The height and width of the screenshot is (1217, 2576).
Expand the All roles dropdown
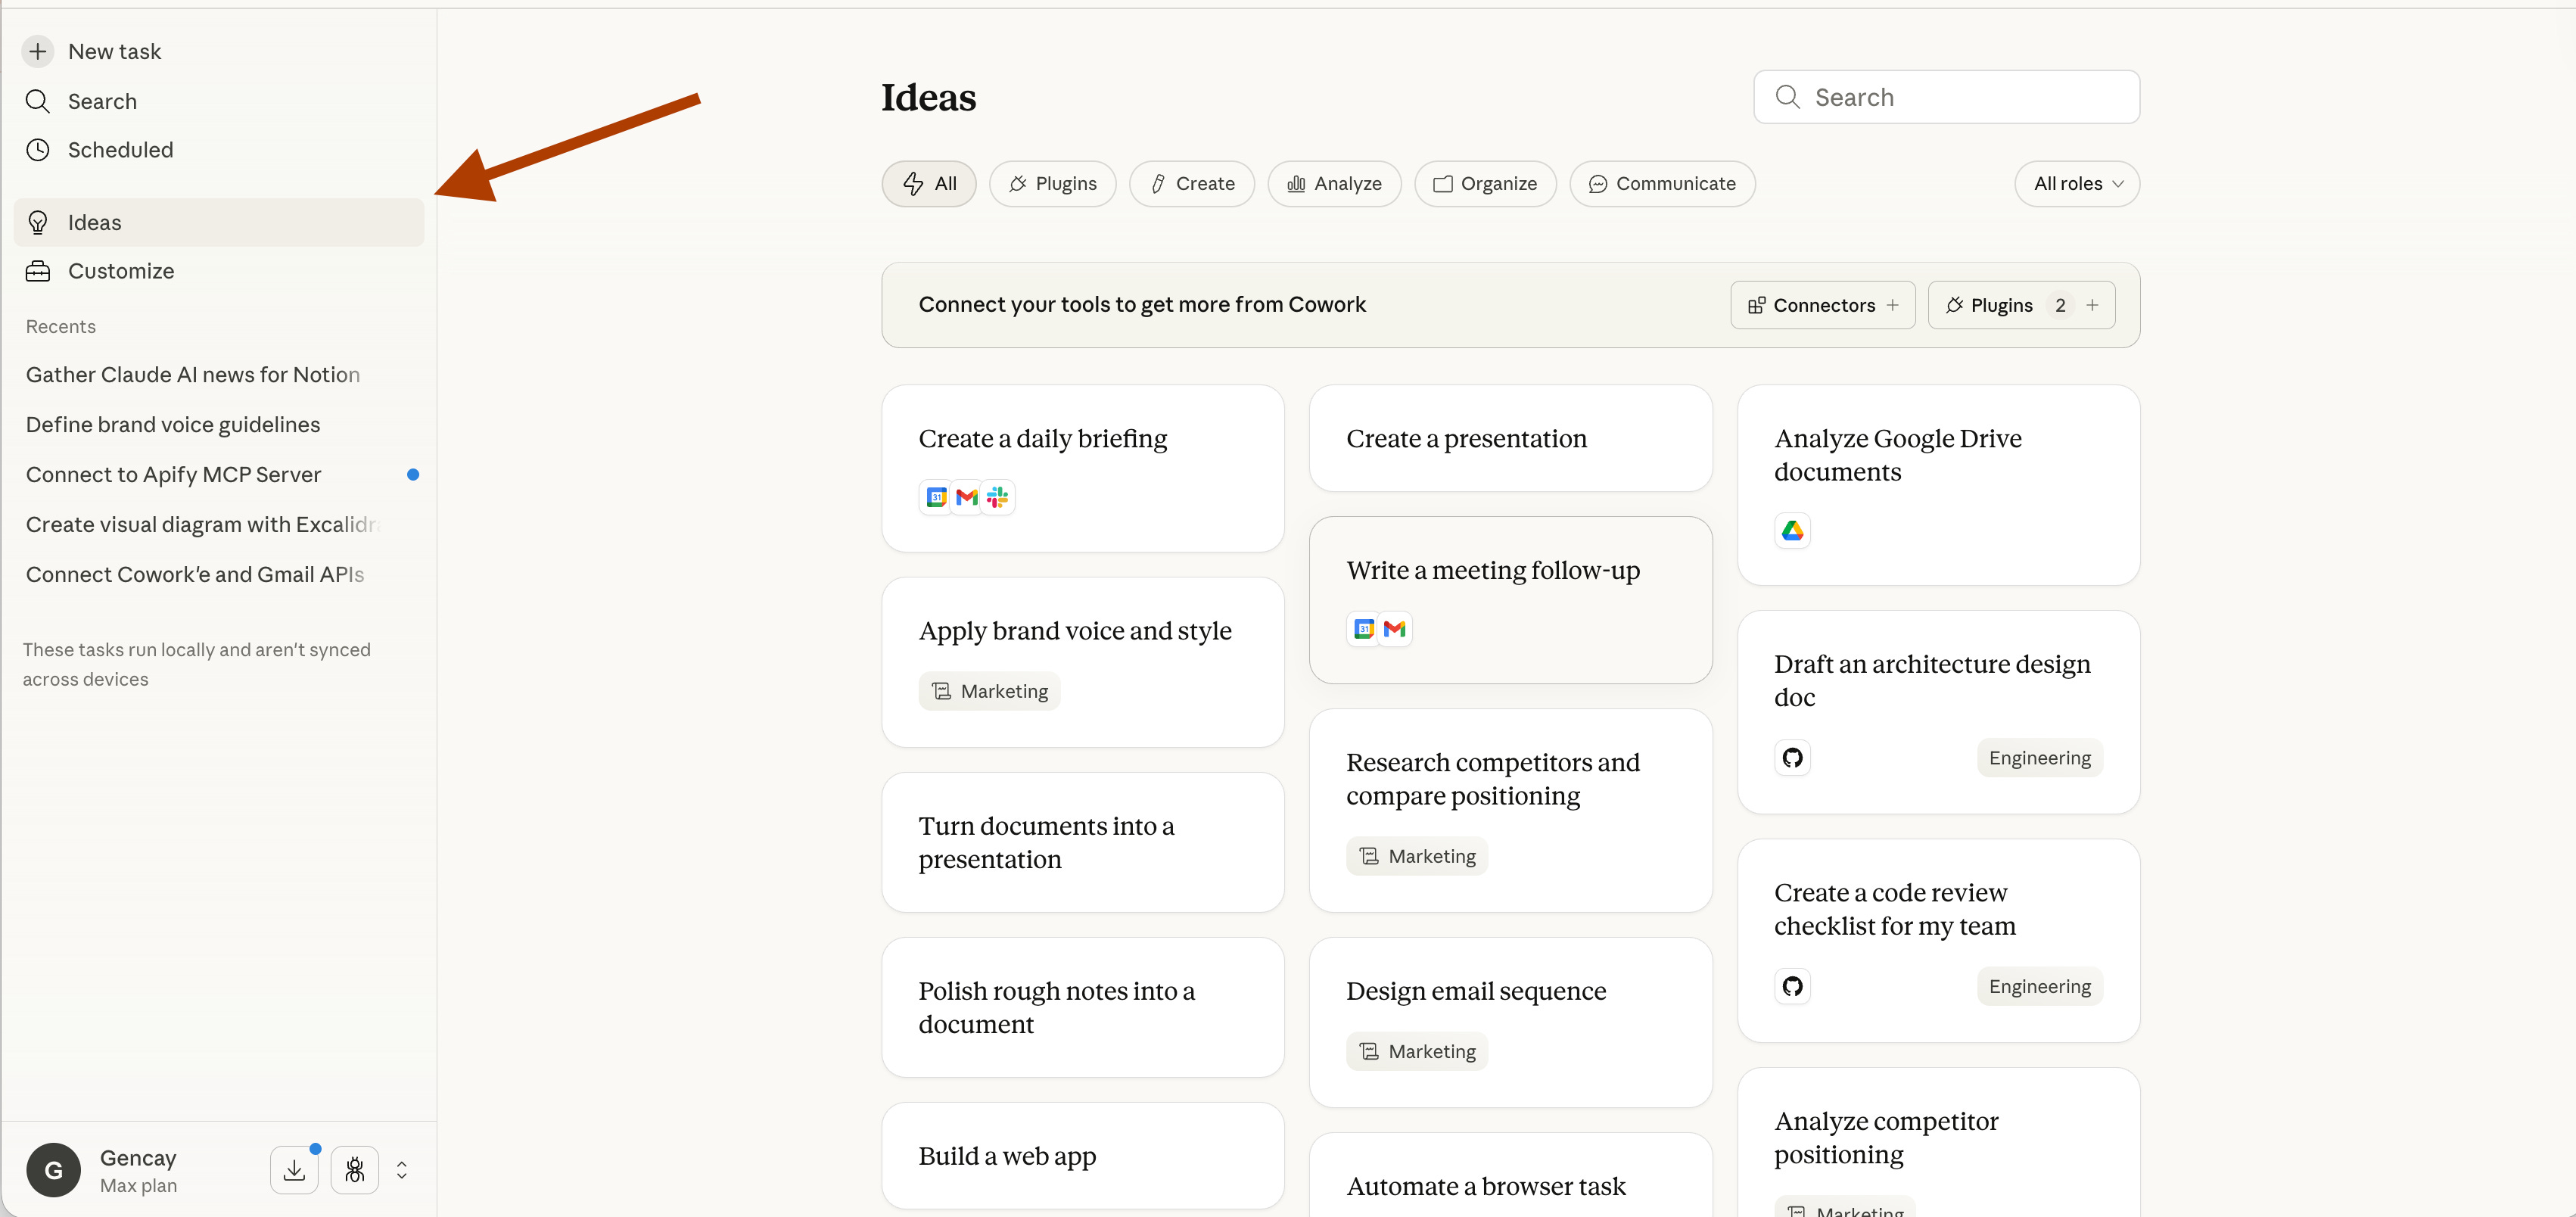2077,184
